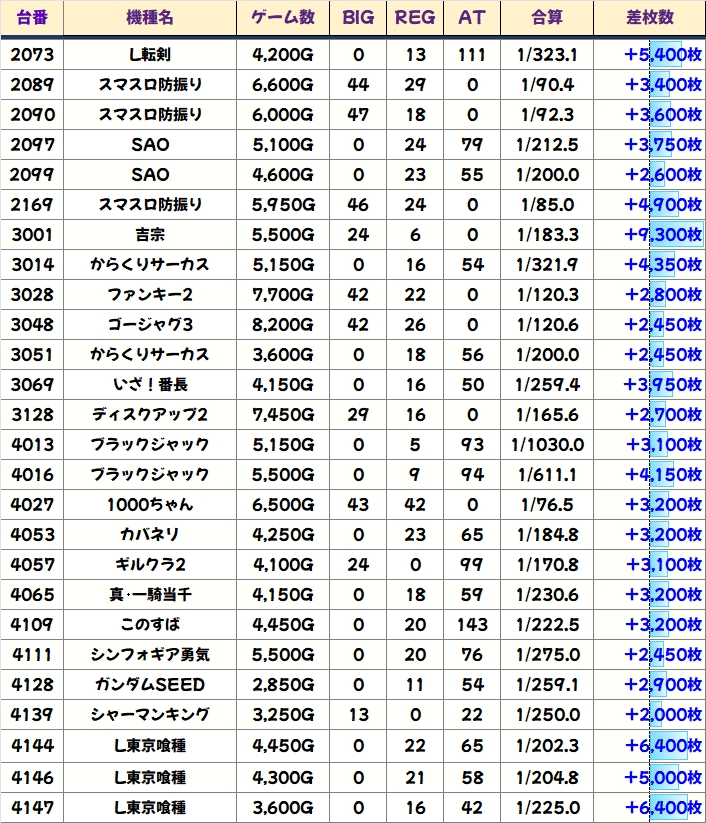Click the AT column header
The height and width of the screenshot is (823, 706).
(472, 18)
